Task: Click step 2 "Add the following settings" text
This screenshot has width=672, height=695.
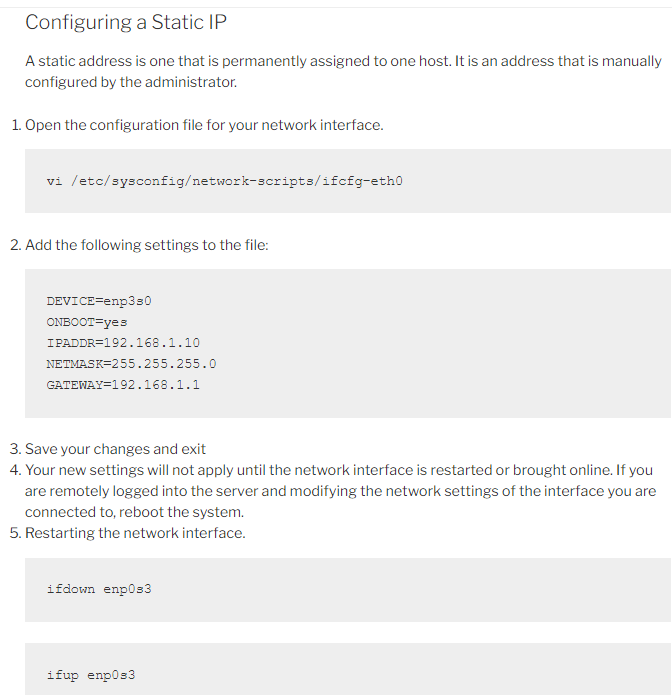Action: pyautogui.click(x=146, y=245)
